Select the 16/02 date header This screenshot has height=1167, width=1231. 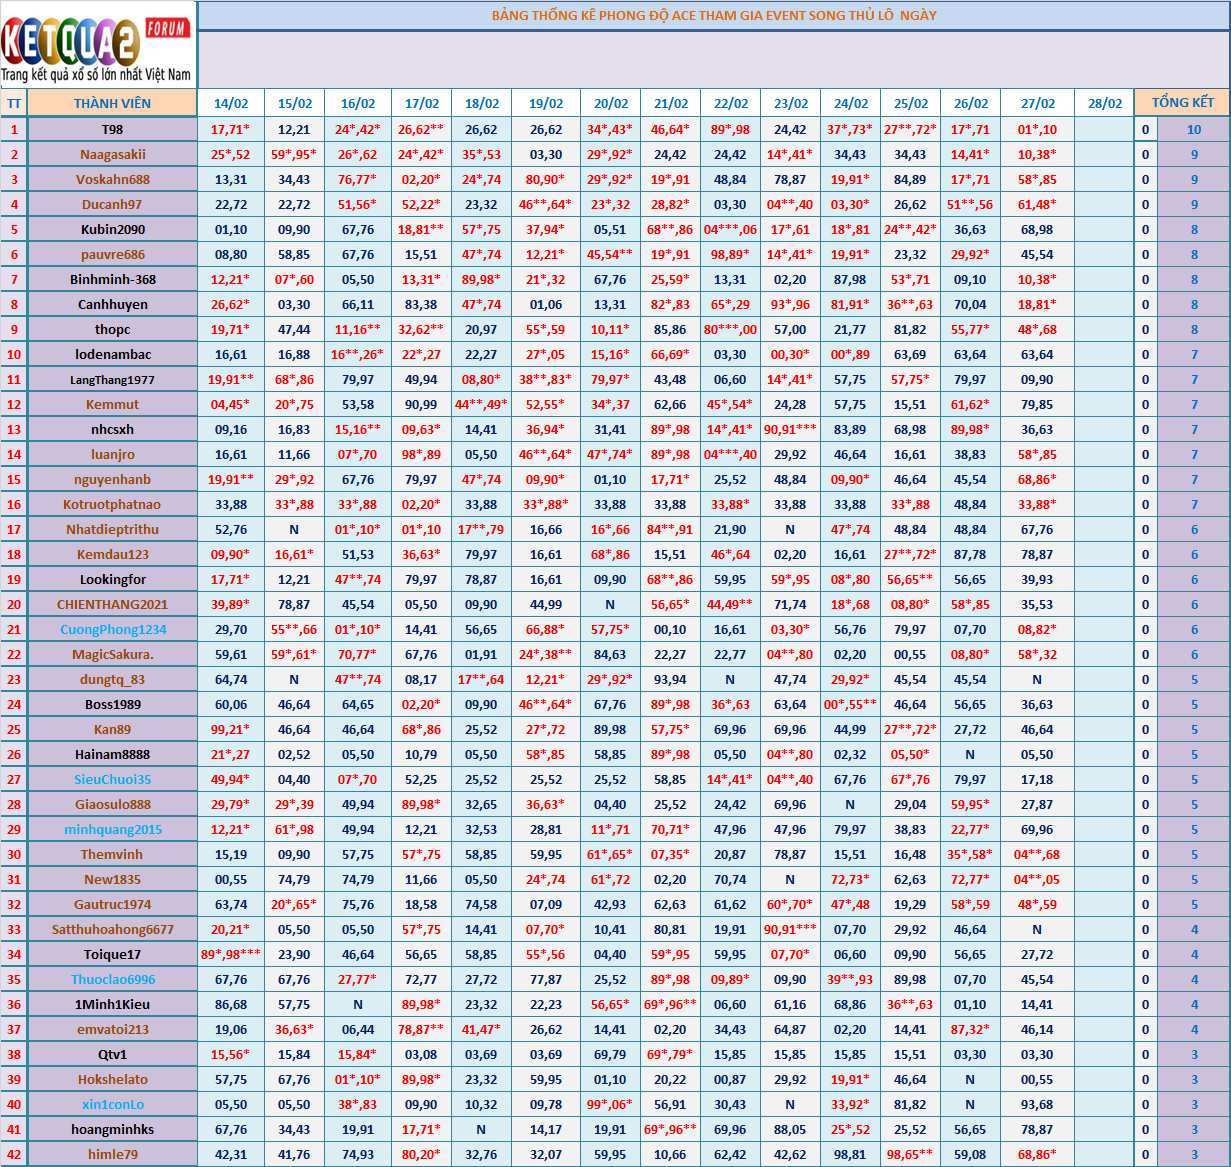point(358,103)
